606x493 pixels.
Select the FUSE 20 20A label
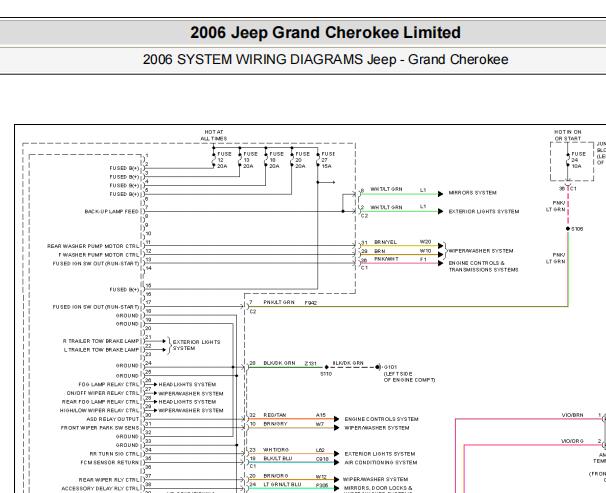pos(302,160)
